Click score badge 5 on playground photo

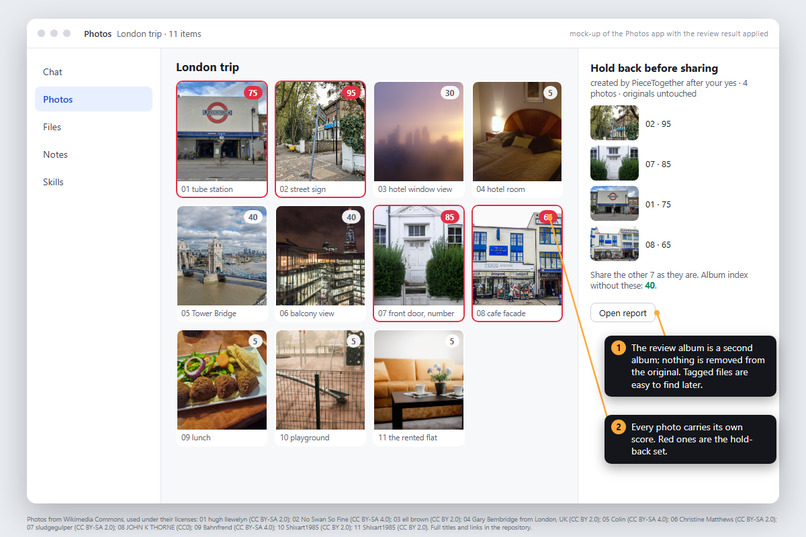pos(353,341)
